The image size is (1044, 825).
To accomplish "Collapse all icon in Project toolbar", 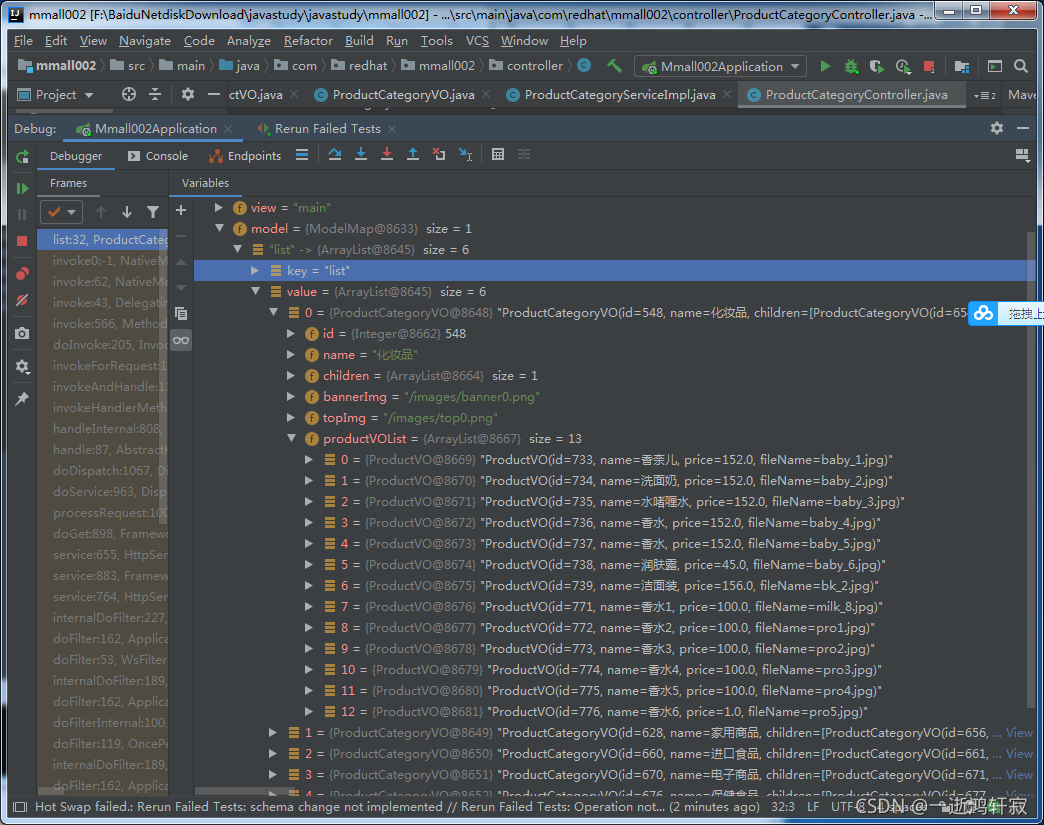I will coord(154,95).
